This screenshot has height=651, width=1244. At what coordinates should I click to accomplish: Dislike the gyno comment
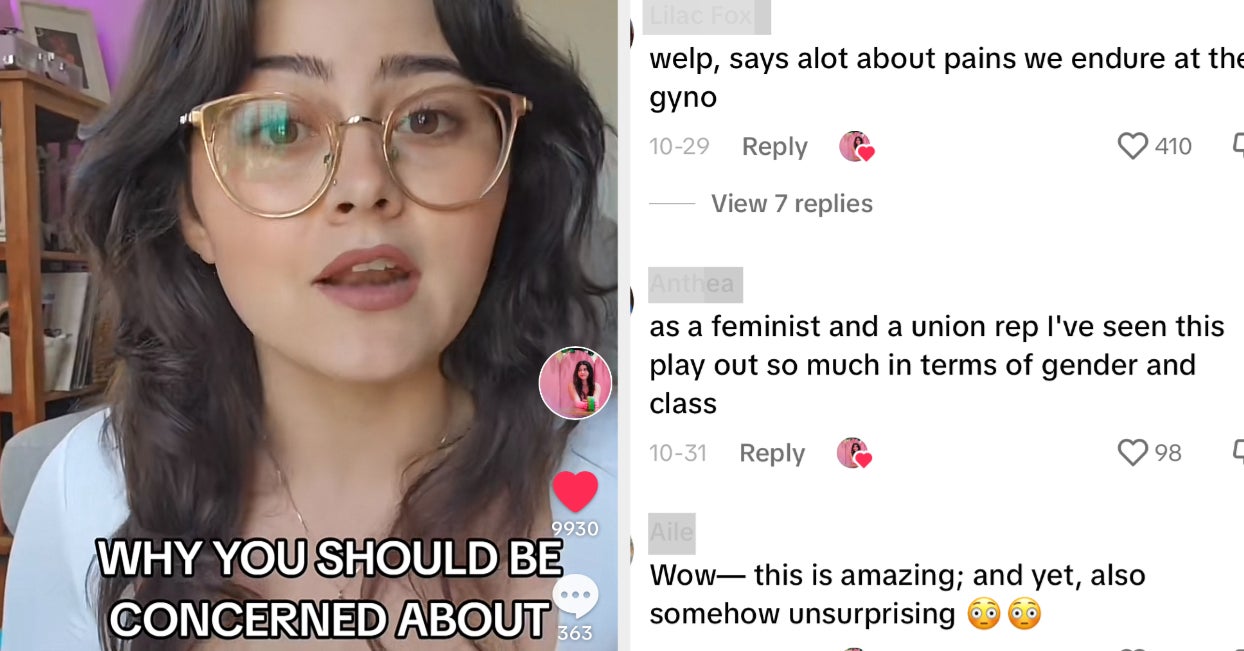point(1238,147)
